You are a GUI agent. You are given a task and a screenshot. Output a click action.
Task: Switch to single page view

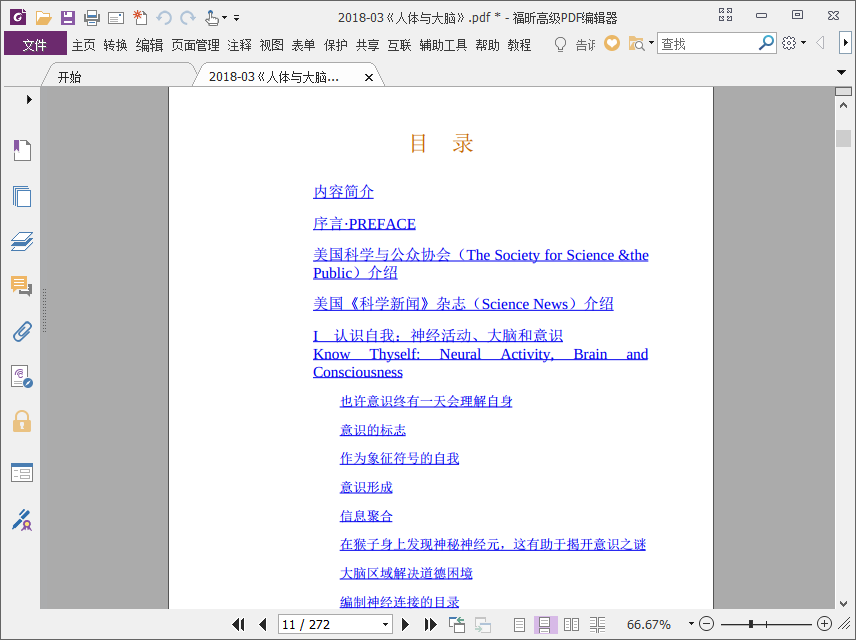click(x=520, y=624)
